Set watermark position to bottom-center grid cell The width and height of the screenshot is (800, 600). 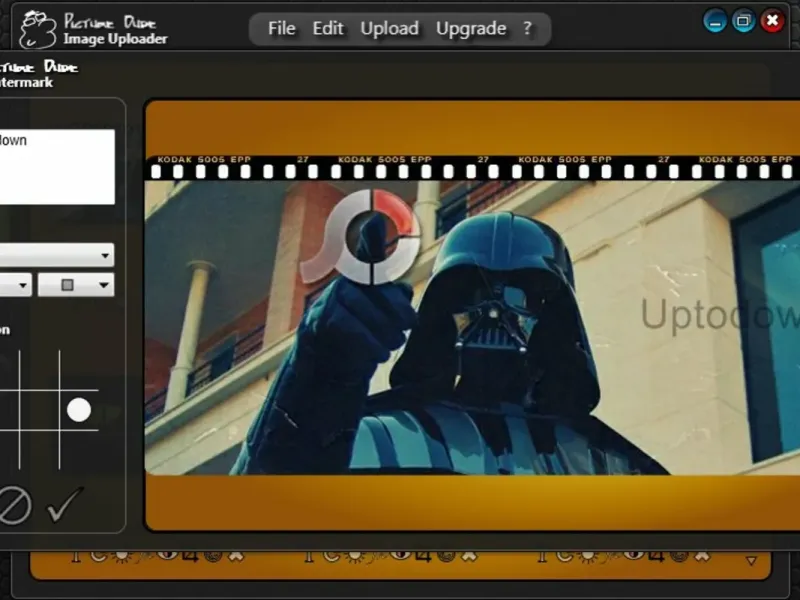(x=39, y=450)
